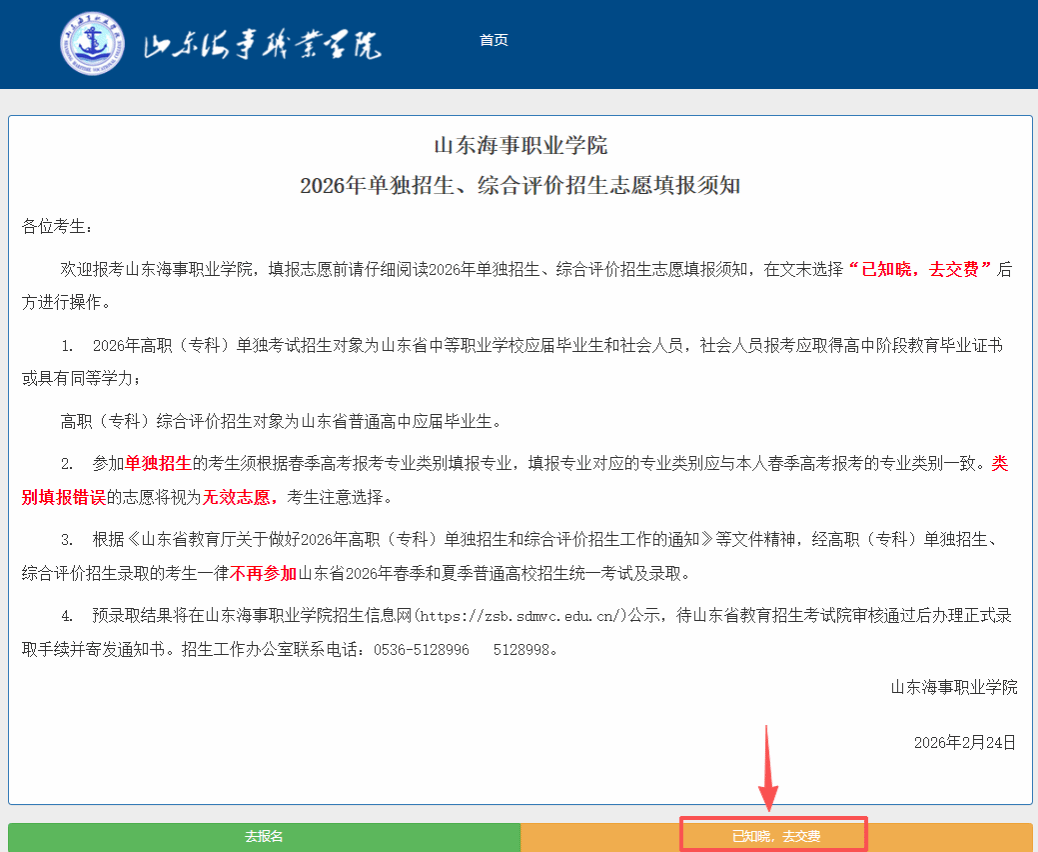1038x852 pixels.
Task: Click the date 2026年2月24日
Action: [964, 742]
